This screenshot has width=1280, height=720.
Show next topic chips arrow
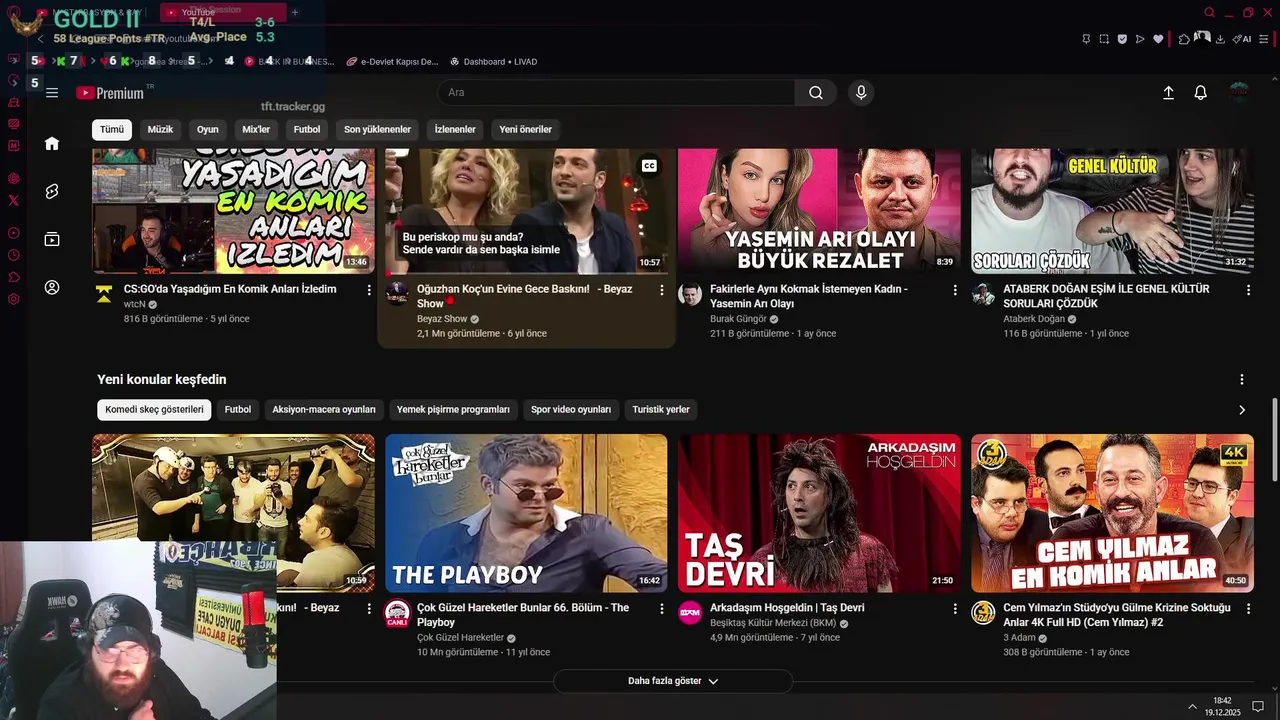[x=1242, y=410]
